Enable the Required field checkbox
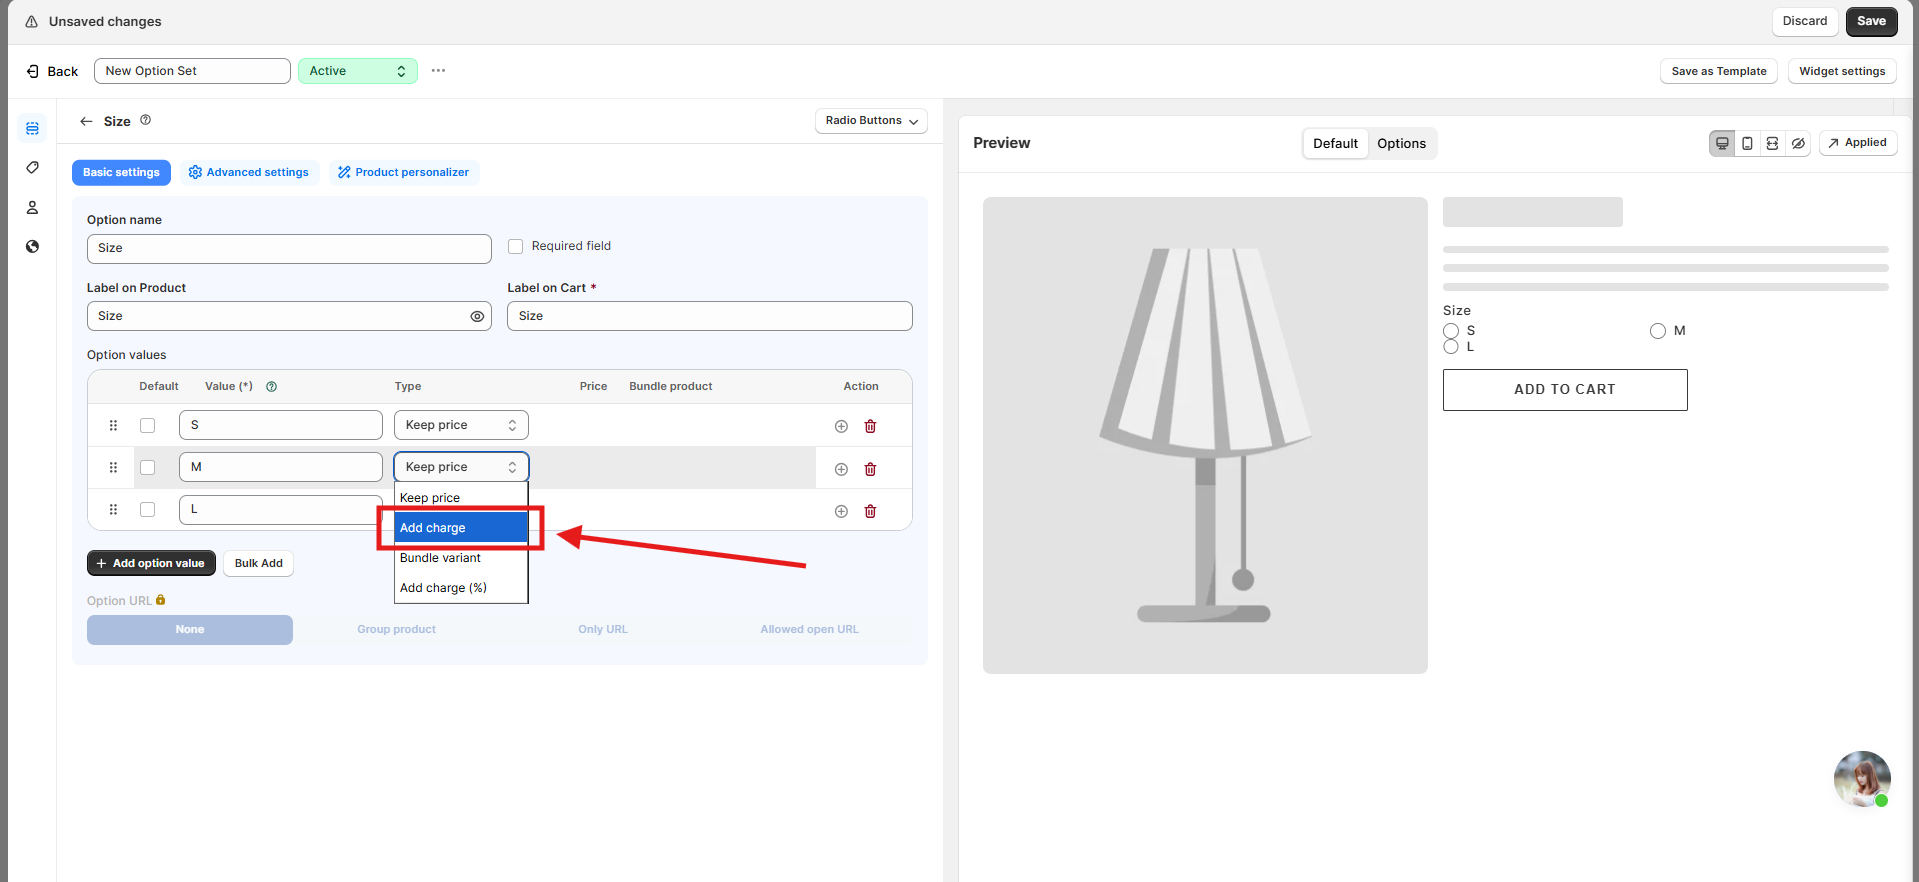The width and height of the screenshot is (1919, 882). [x=516, y=246]
